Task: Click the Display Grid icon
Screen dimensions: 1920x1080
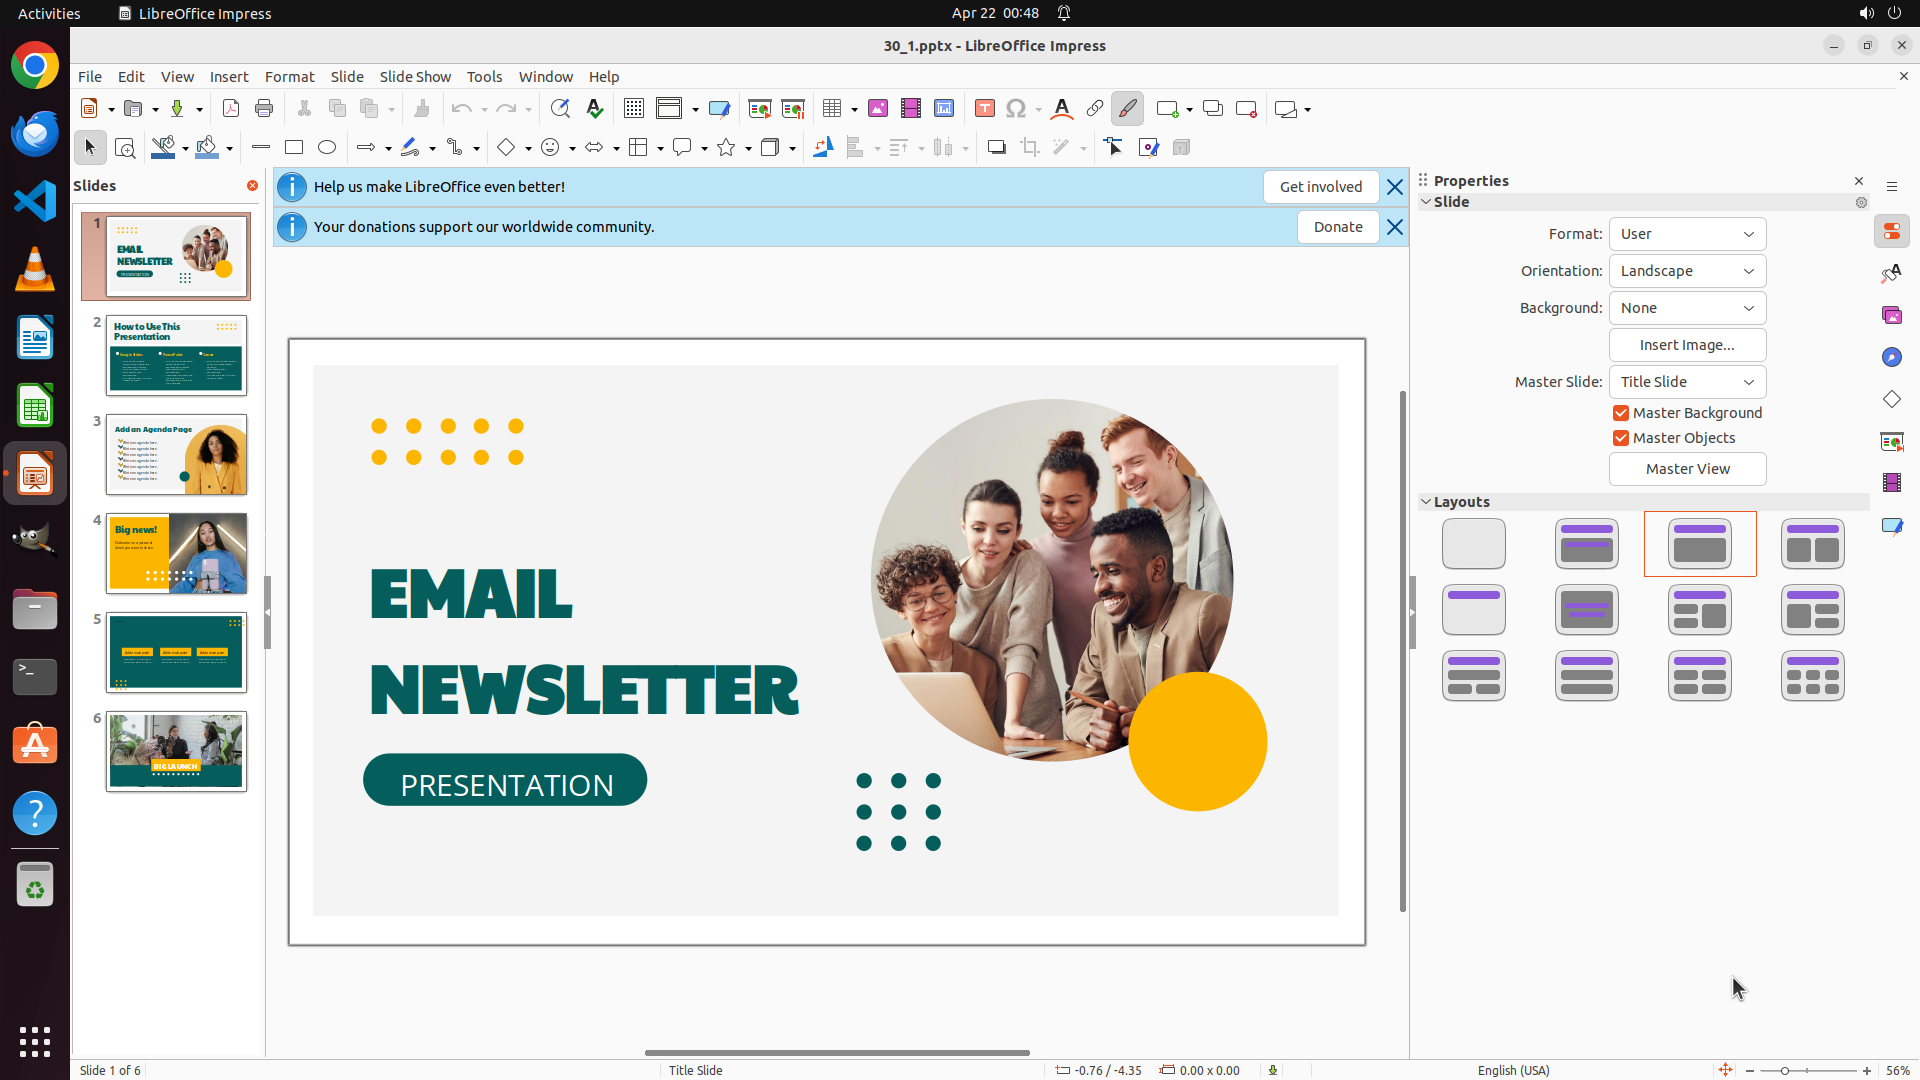Action: coord(634,109)
